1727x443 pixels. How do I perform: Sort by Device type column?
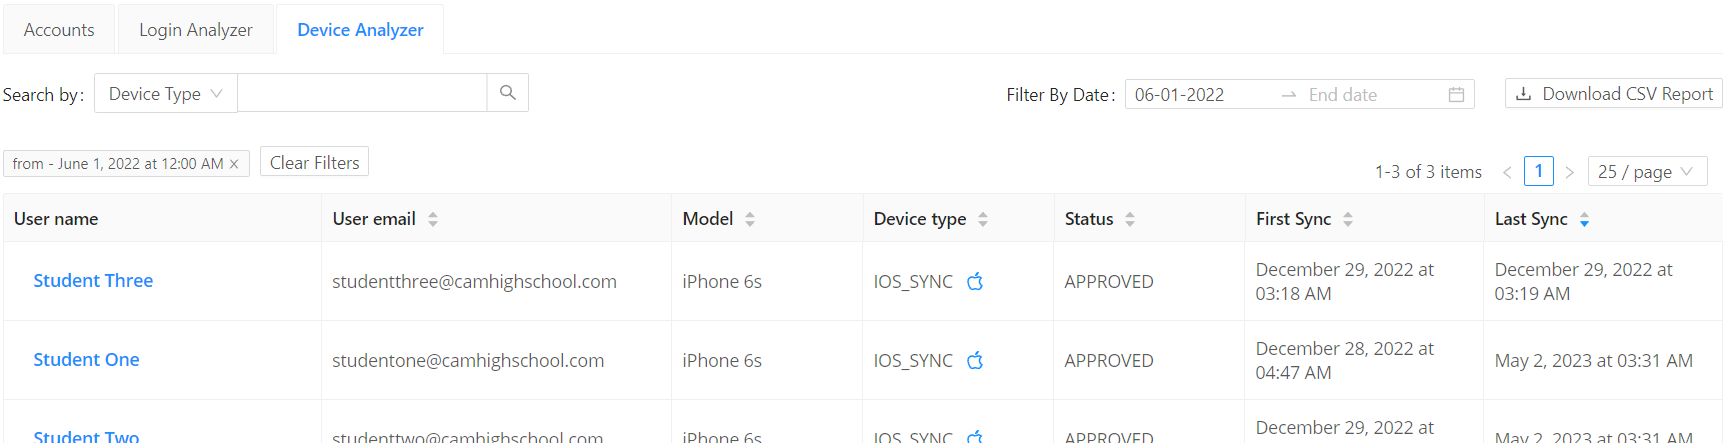[983, 219]
